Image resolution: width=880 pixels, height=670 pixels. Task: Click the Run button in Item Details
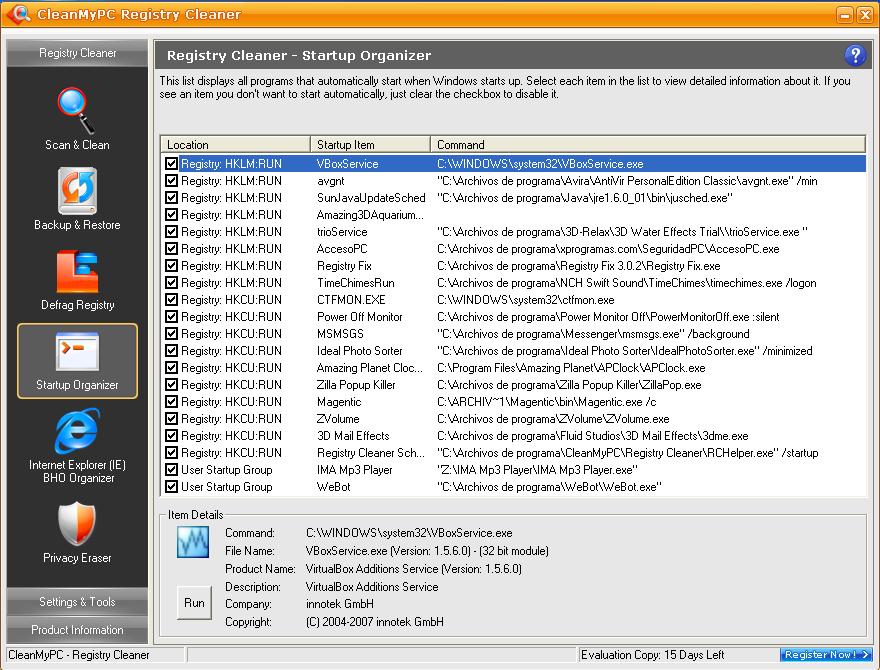pyautogui.click(x=194, y=603)
